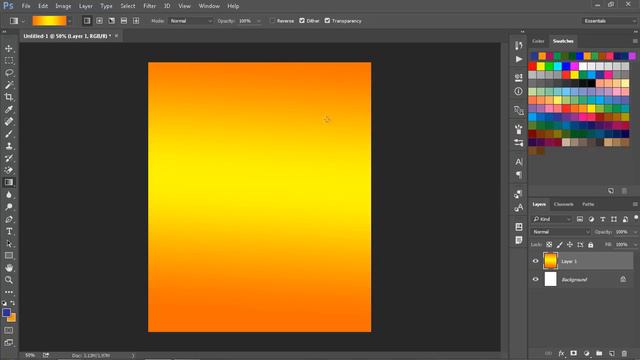Switch to the Paths tab
This screenshot has width=640, height=360.
(x=588, y=204)
